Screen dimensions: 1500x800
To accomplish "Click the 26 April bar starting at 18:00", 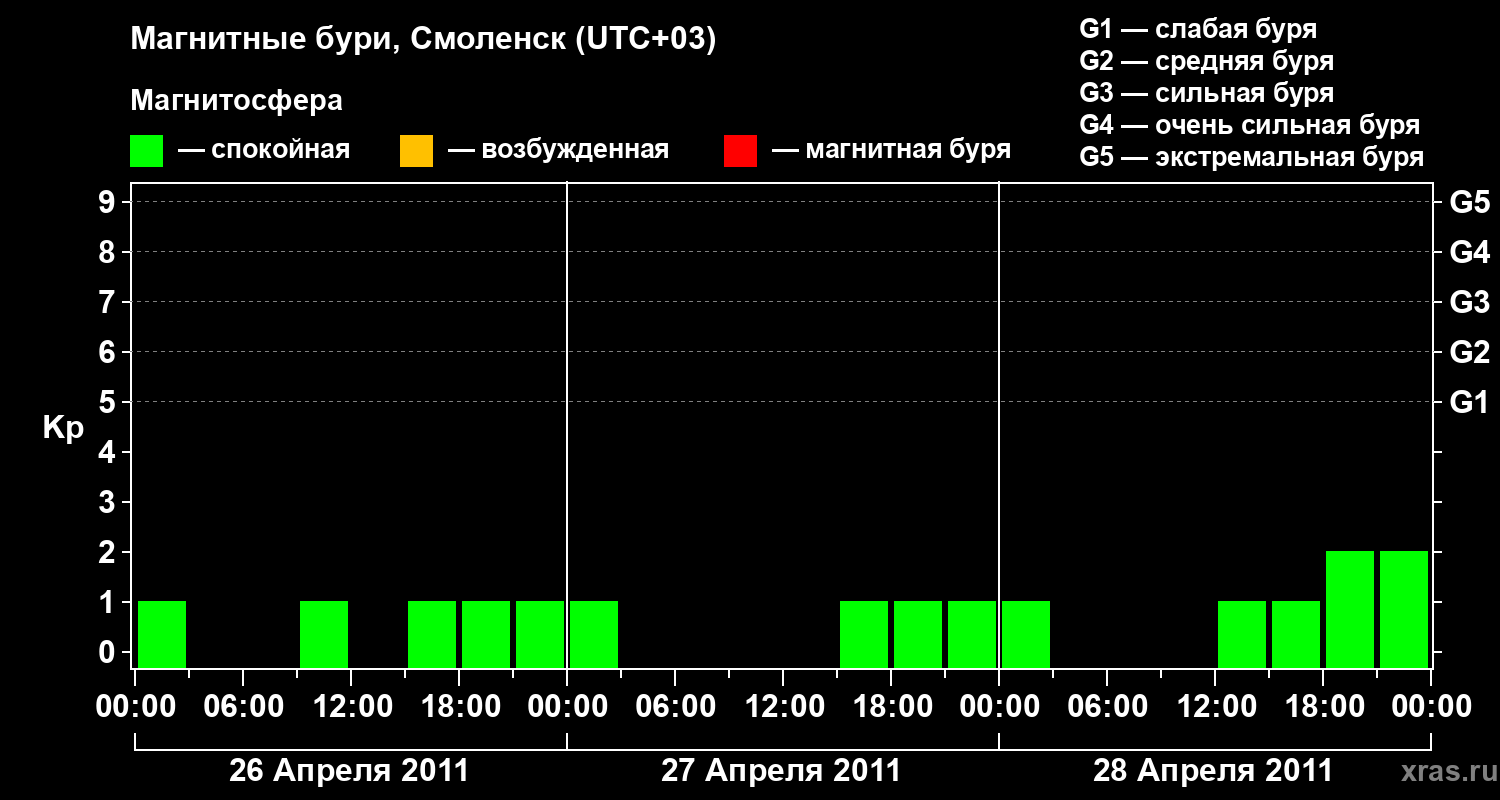I will [486, 634].
